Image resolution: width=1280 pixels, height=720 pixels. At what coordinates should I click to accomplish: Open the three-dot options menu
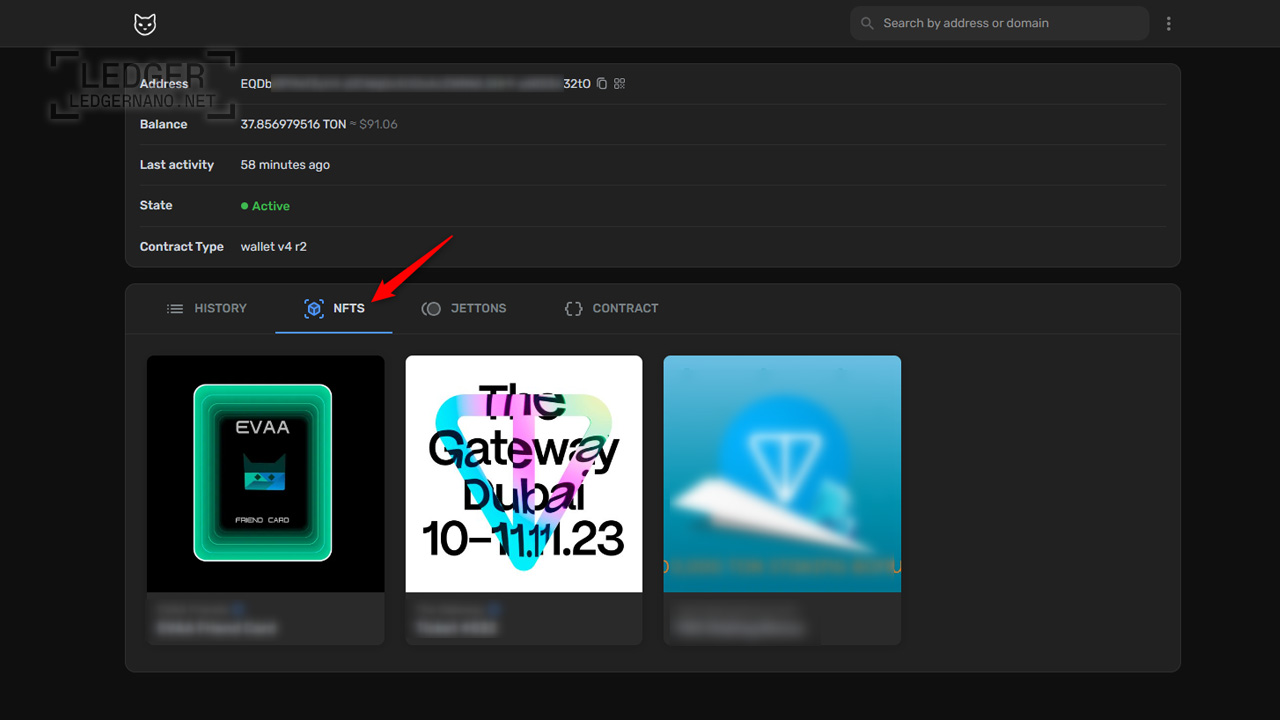[x=1168, y=23]
